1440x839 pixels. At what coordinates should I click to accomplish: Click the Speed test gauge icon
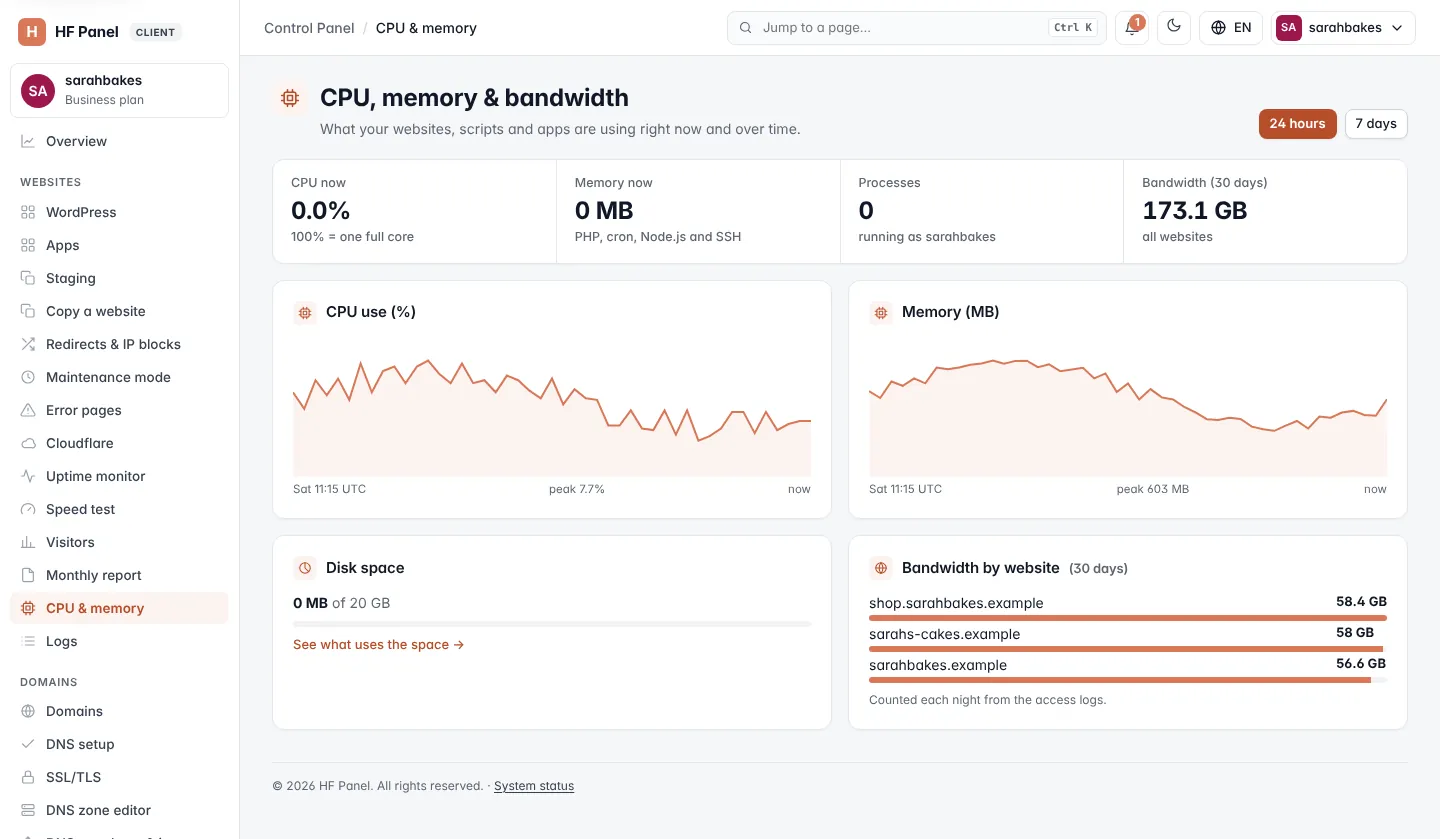coord(28,509)
